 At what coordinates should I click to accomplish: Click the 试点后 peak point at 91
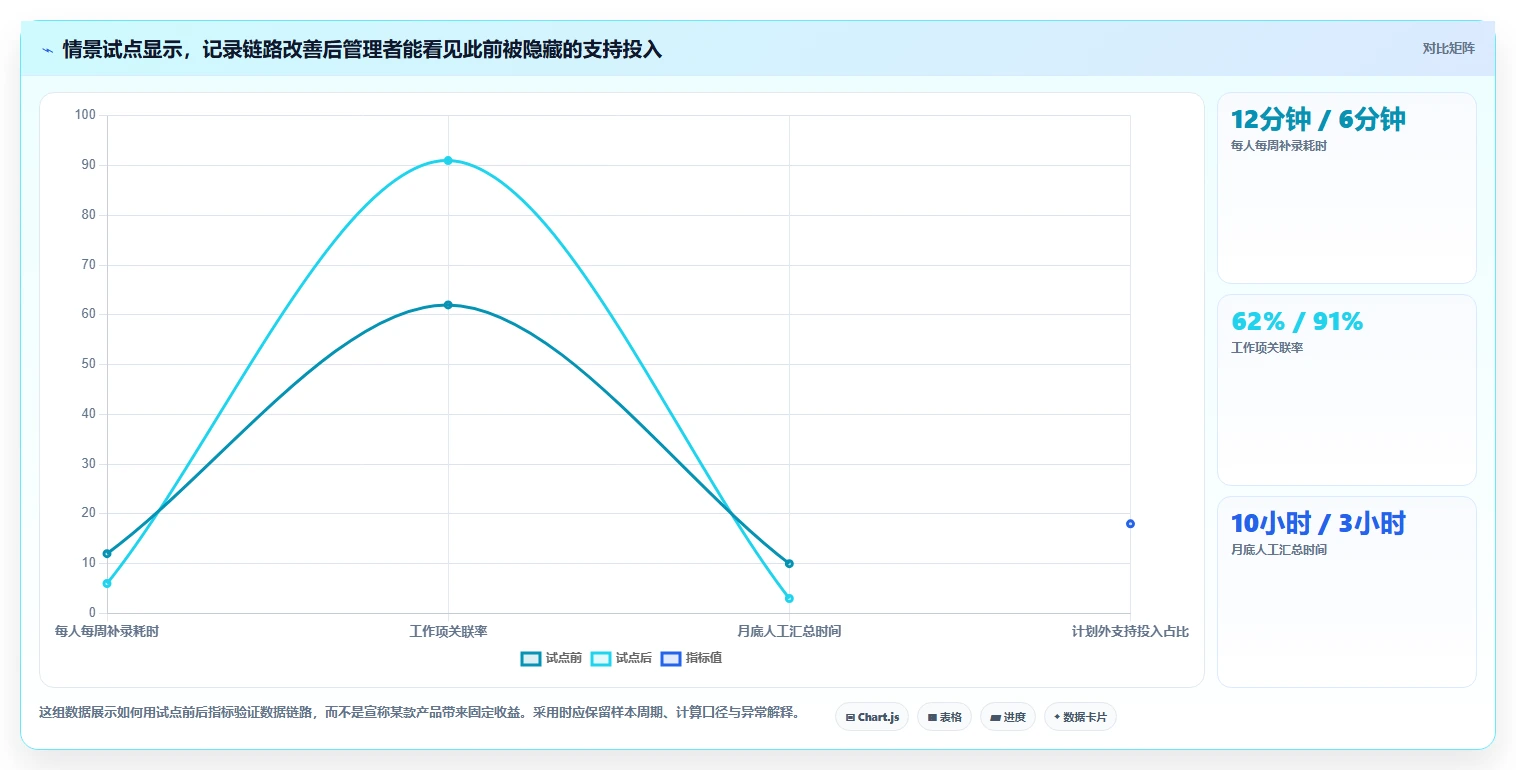(448, 160)
